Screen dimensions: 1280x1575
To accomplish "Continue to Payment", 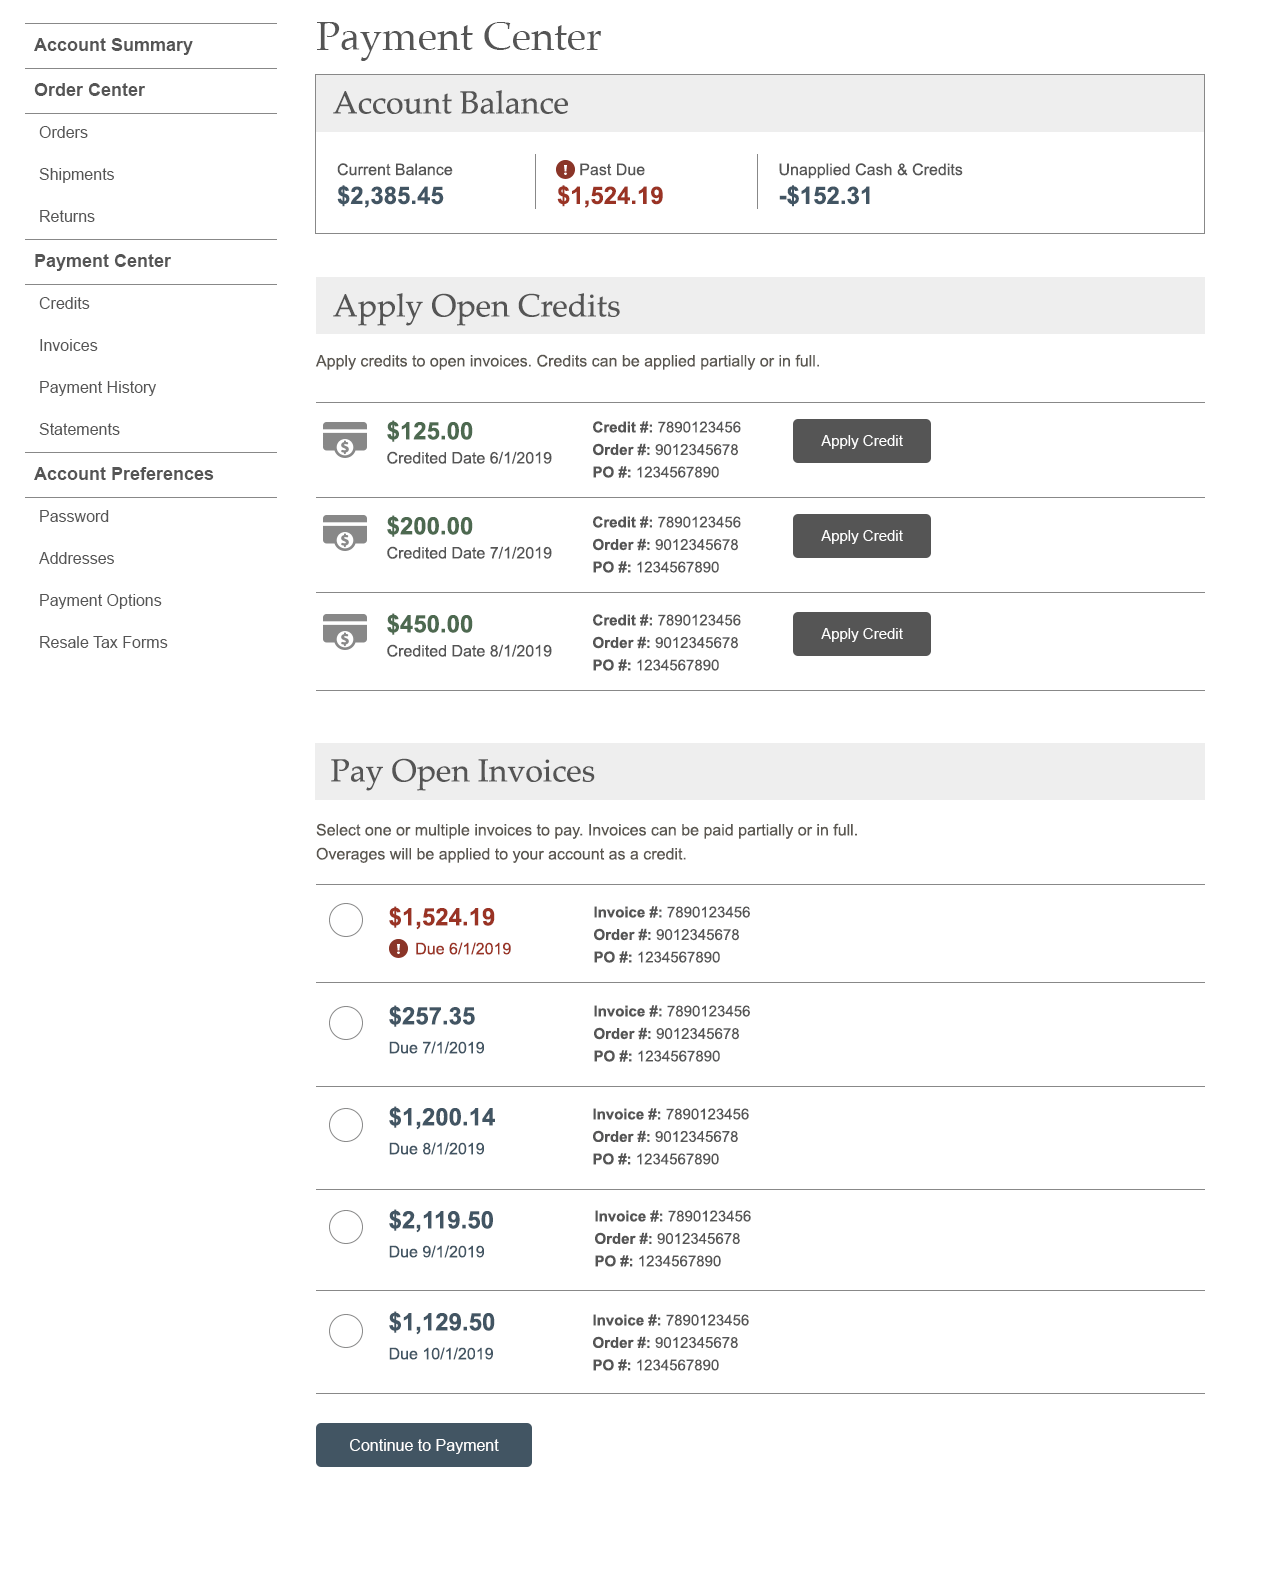I will click(x=424, y=1445).
